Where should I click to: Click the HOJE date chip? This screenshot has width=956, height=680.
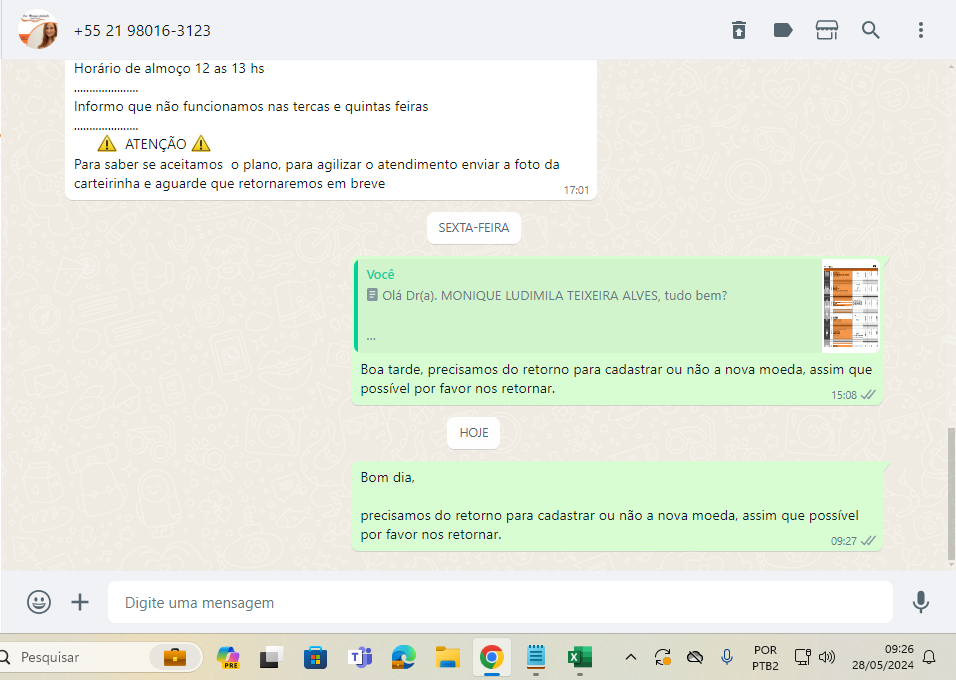click(474, 432)
